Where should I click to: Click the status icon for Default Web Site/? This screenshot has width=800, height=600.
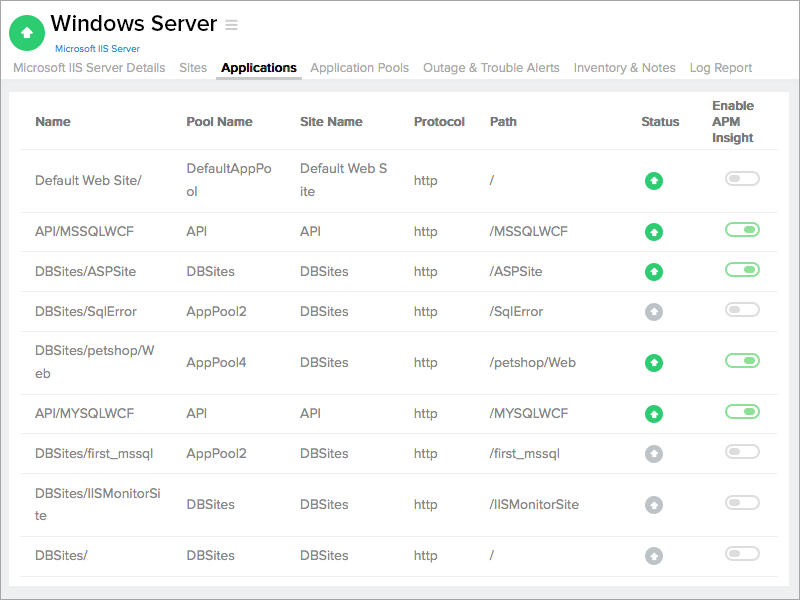654,181
